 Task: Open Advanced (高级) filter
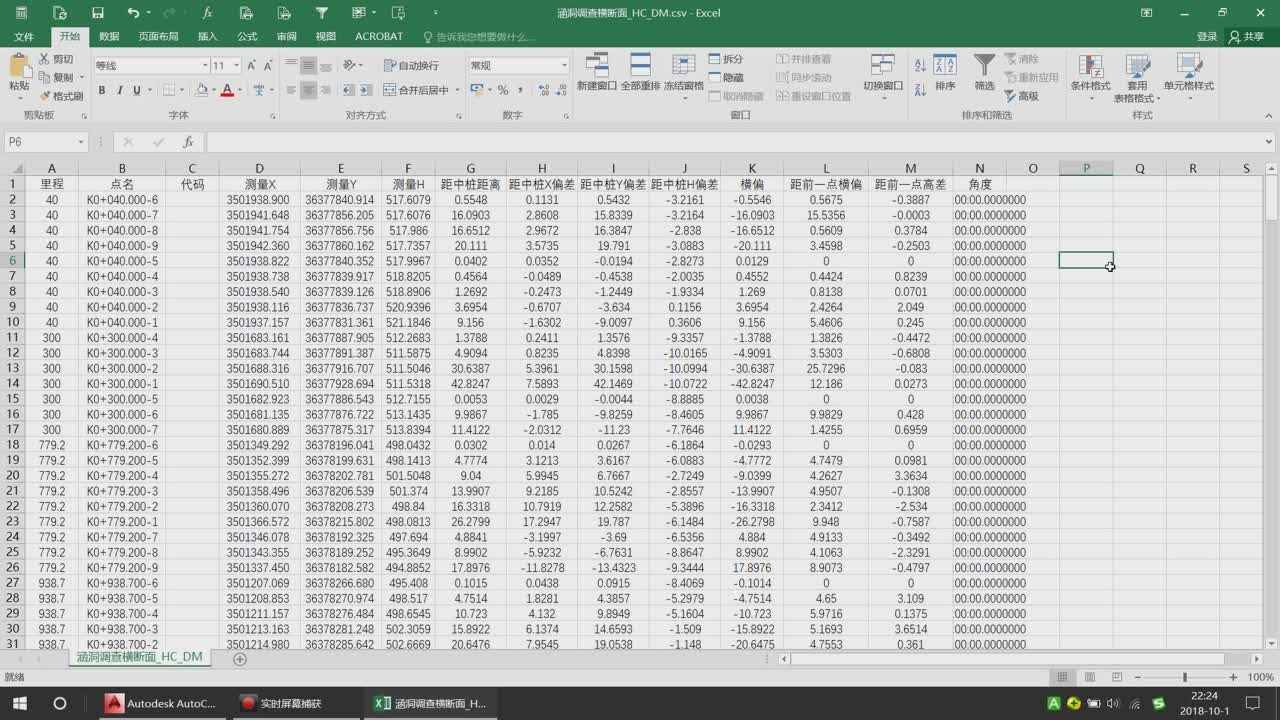(1021, 96)
